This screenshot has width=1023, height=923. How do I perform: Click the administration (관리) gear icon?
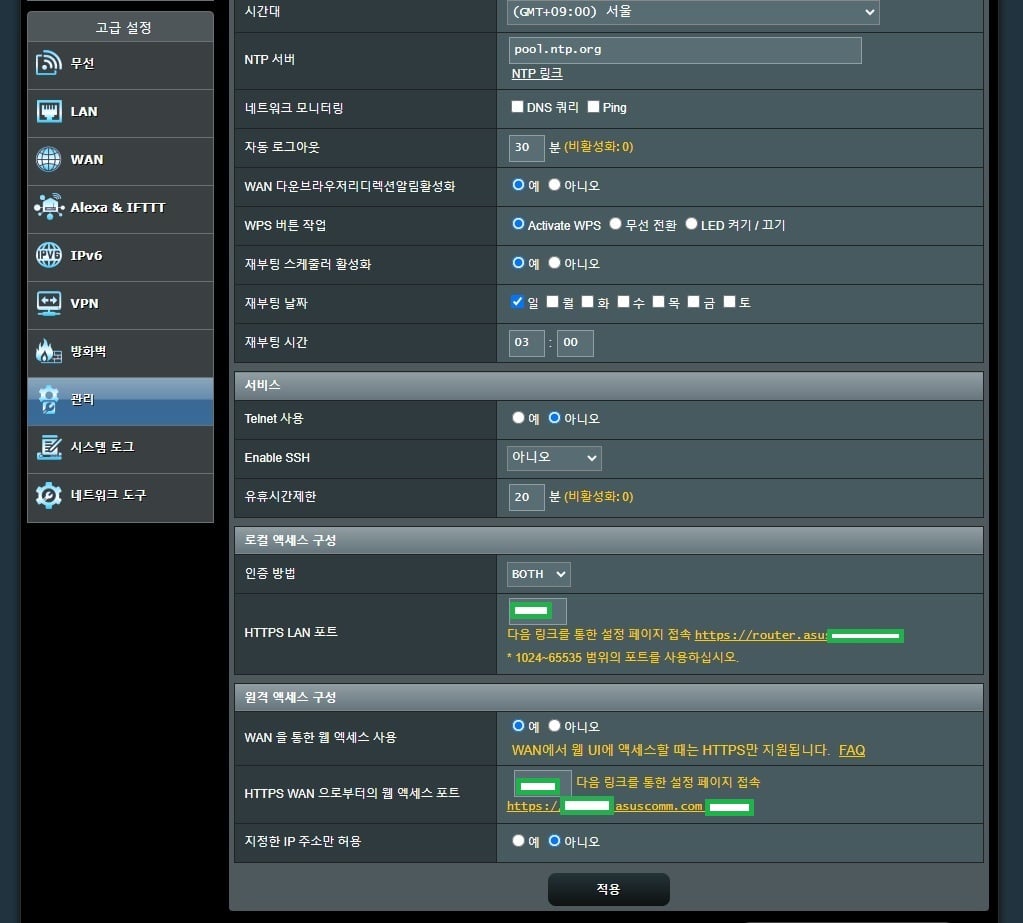(49, 399)
